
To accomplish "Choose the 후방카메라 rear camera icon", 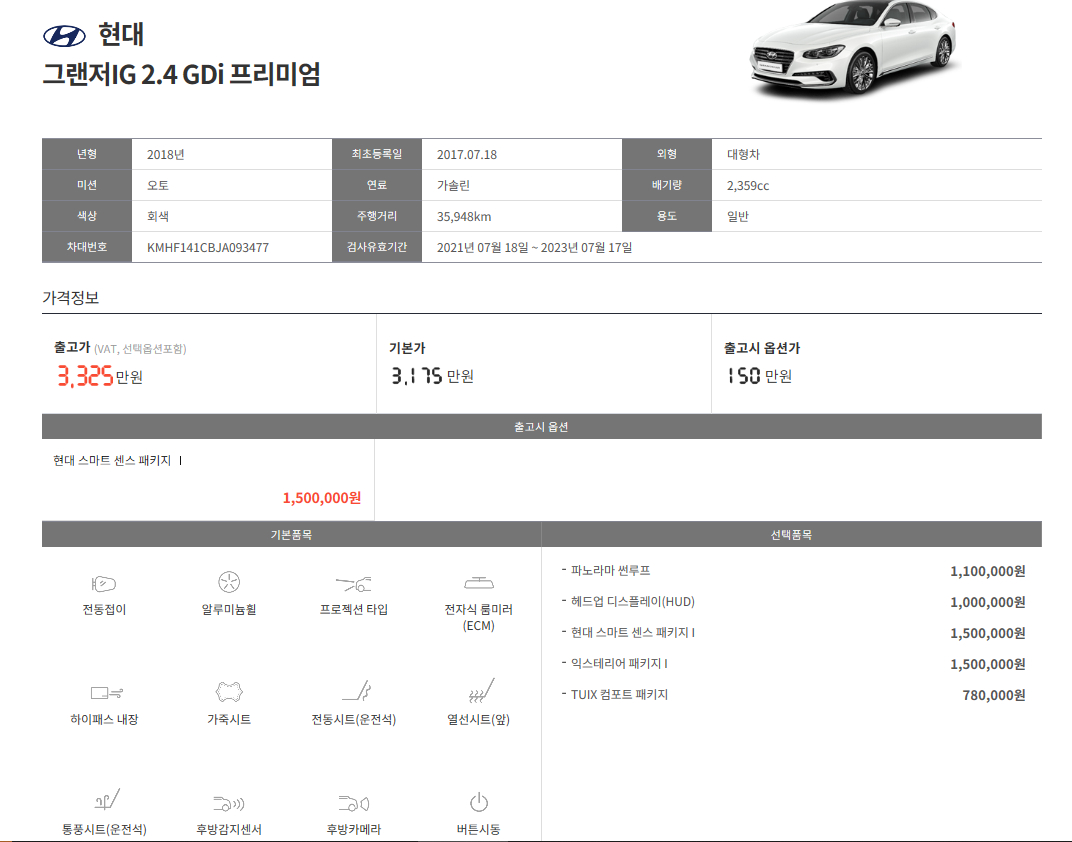I will coord(353,803).
